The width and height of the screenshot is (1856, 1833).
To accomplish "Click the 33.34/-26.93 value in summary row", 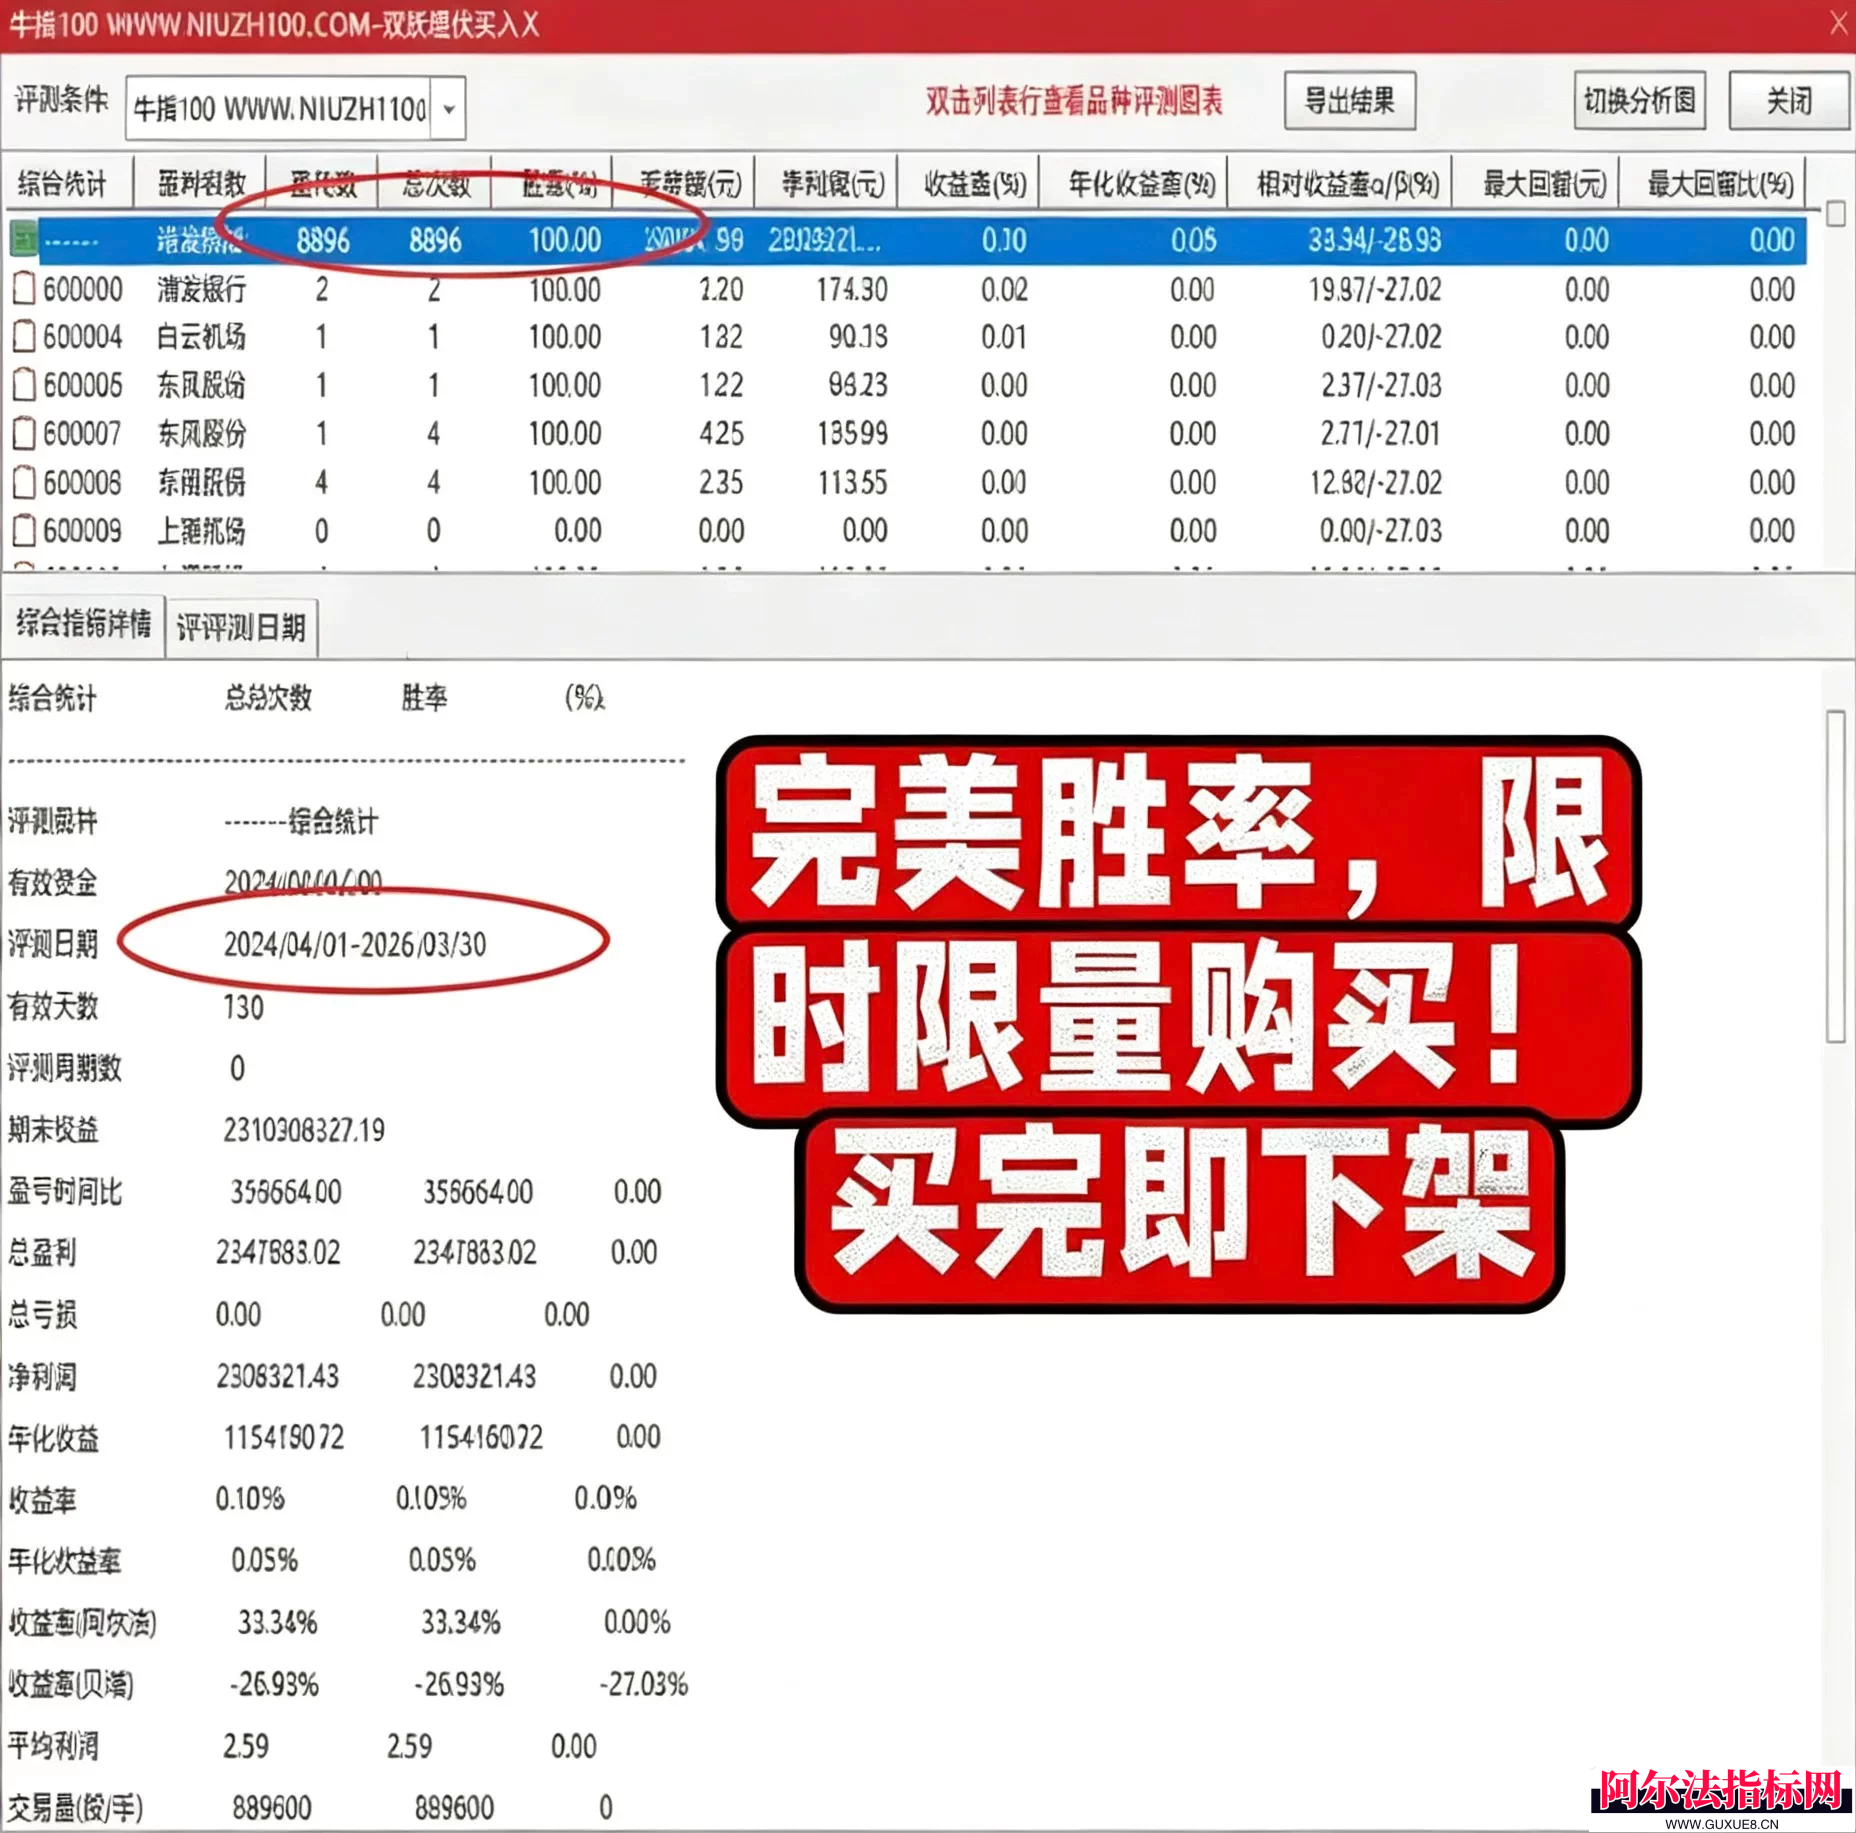I will [x=1375, y=240].
